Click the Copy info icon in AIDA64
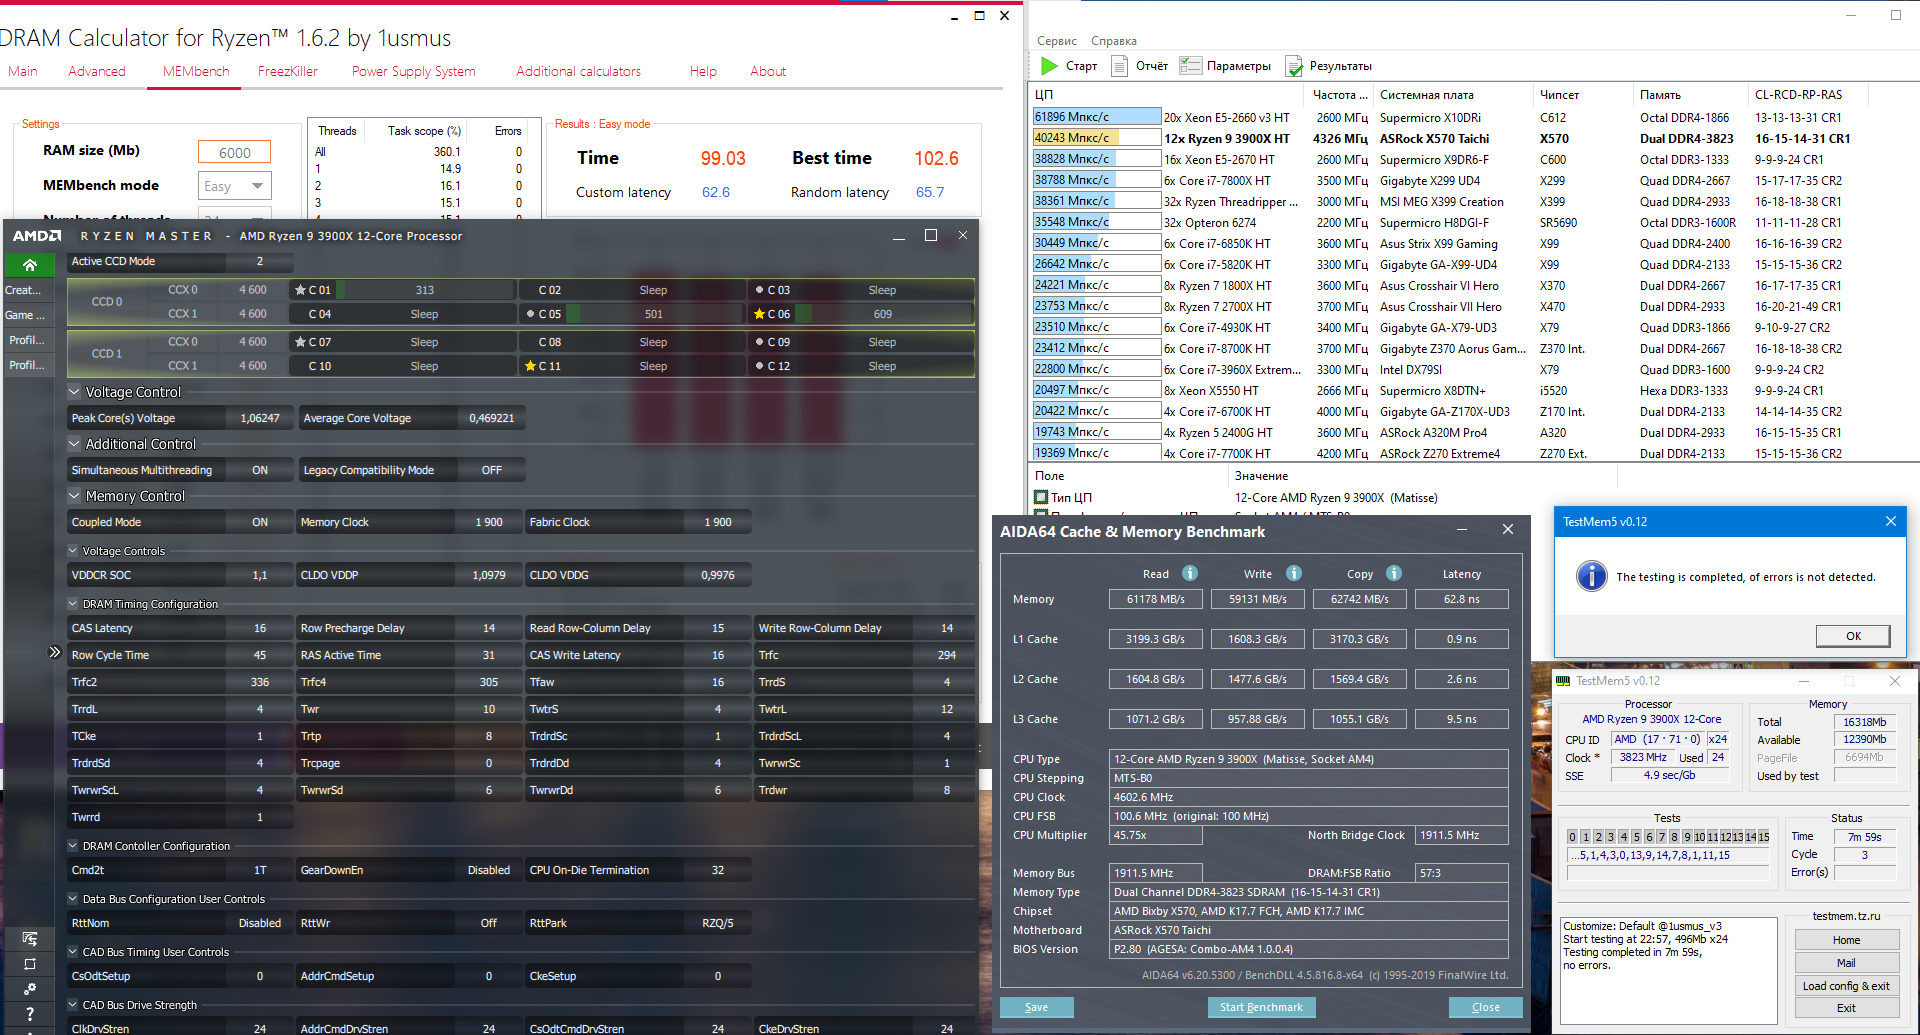Screen dimensions: 1920x1035 (x=1394, y=573)
